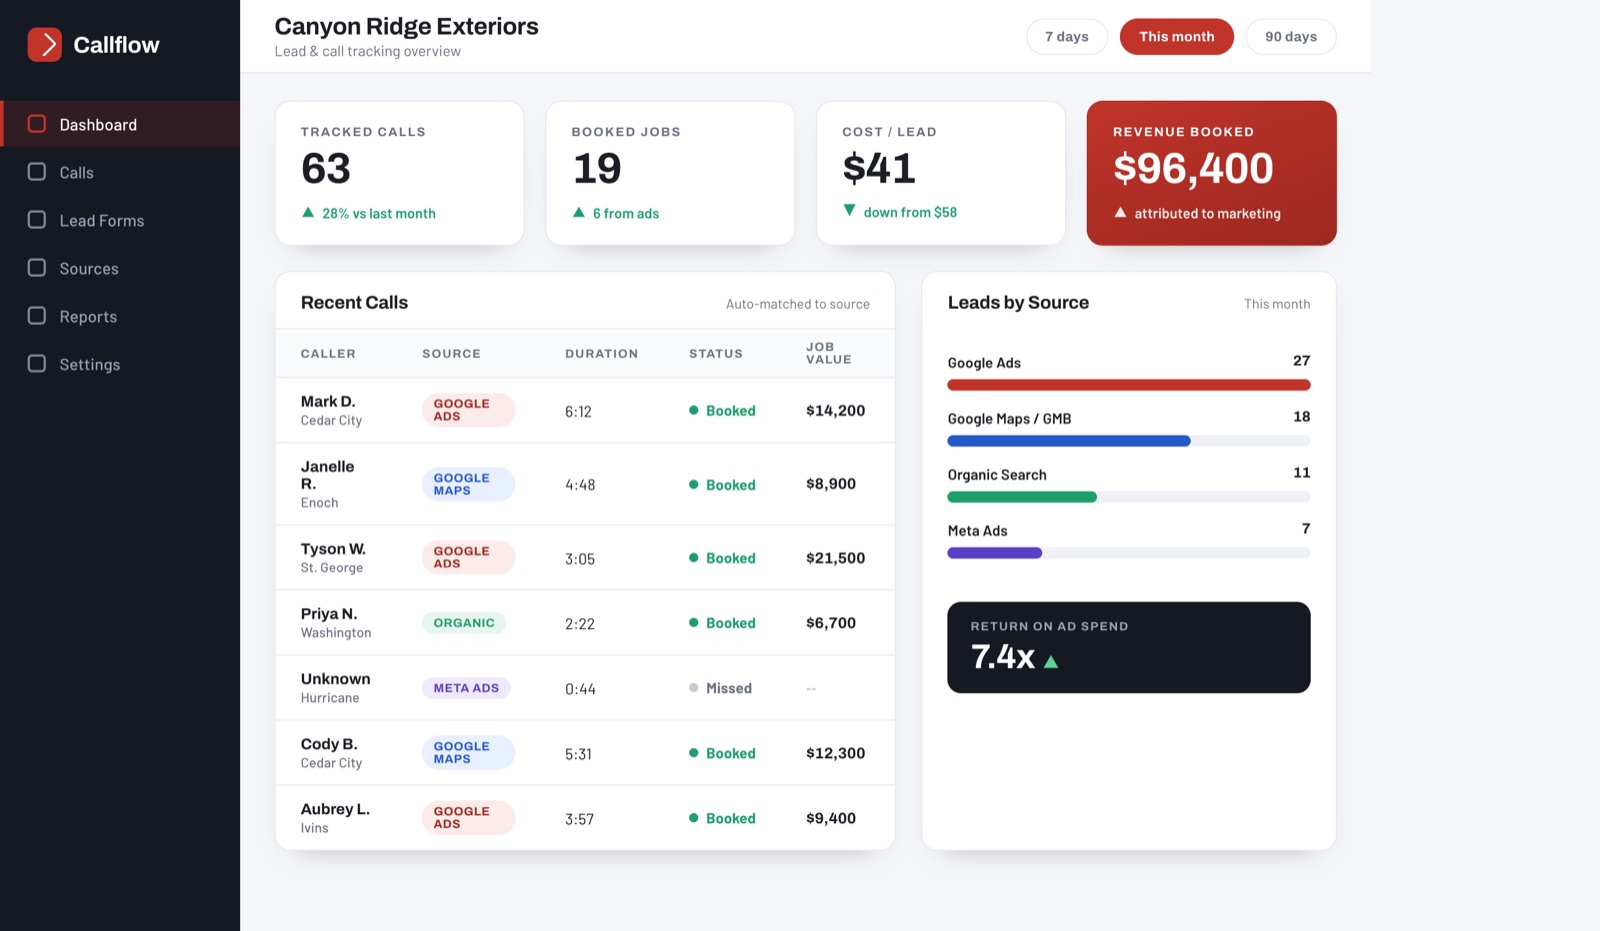Click the Auto-matched to source label
This screenshot has height=931, width=1600.
click(798, 304)
